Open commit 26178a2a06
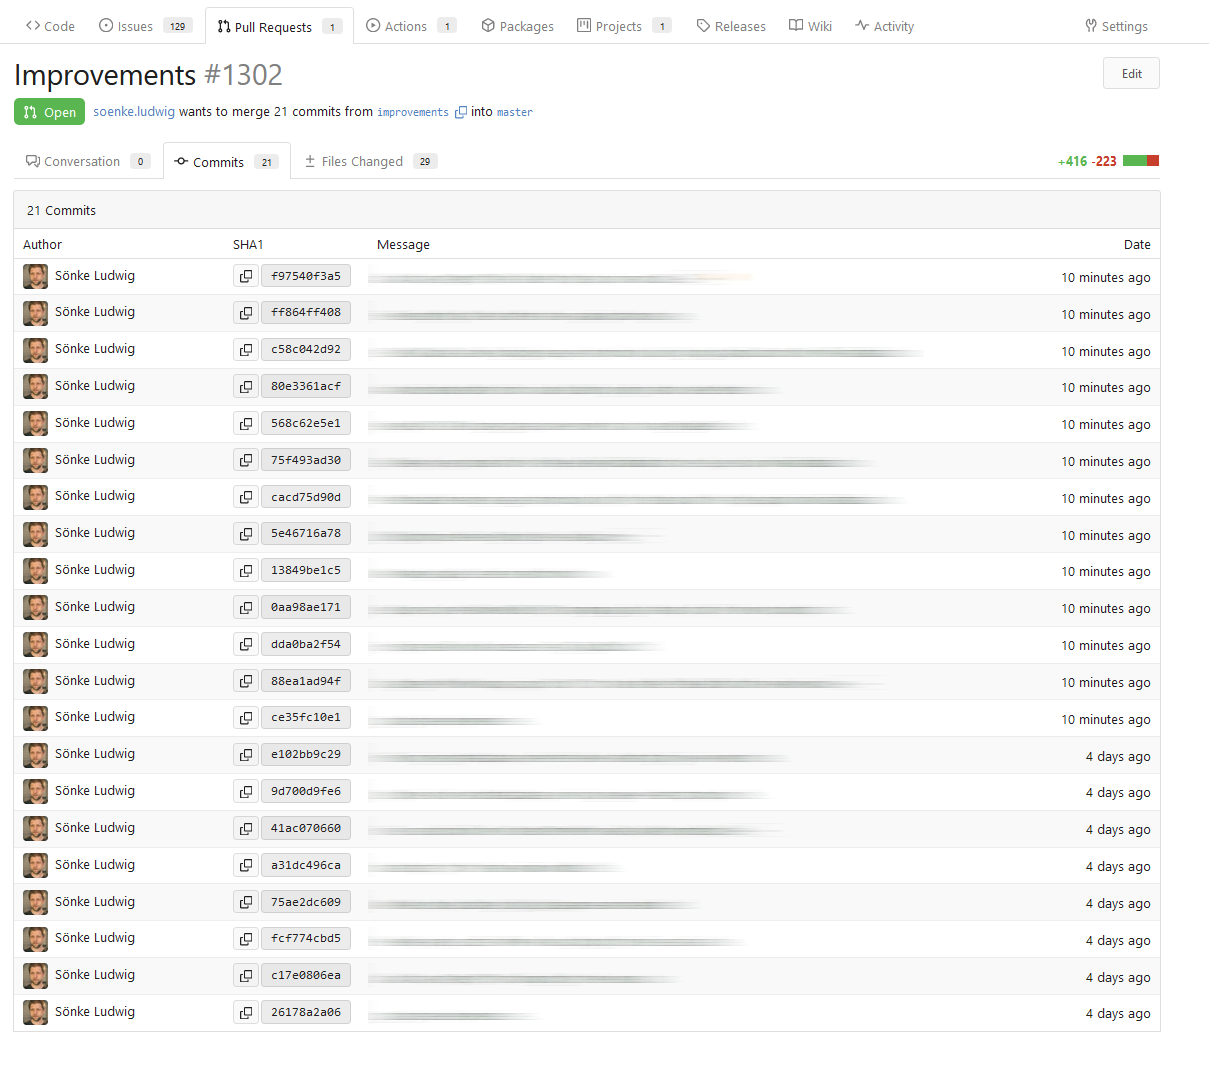The height and width of the screenshot is (1070, 1209). 305,1011
